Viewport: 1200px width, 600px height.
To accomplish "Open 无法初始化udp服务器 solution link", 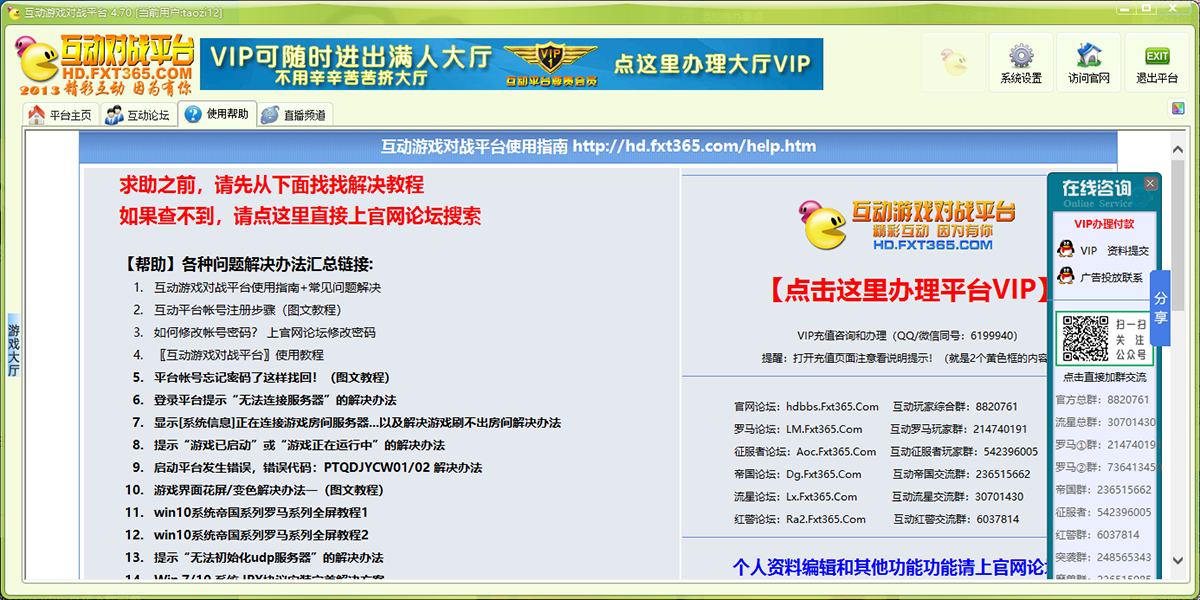I will click(268, 557).
